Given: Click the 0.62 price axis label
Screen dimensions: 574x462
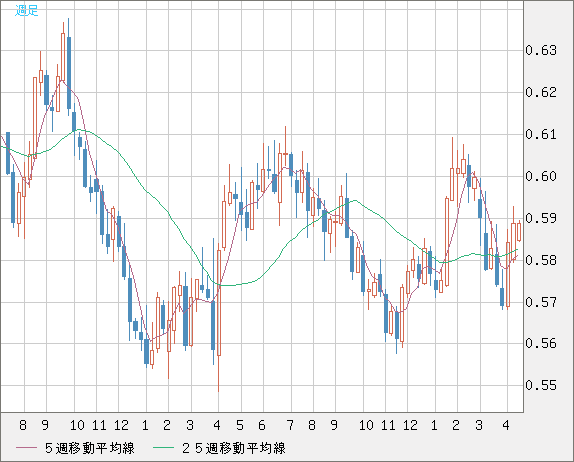Looking at the screenshot, I should tap(541, 92).
